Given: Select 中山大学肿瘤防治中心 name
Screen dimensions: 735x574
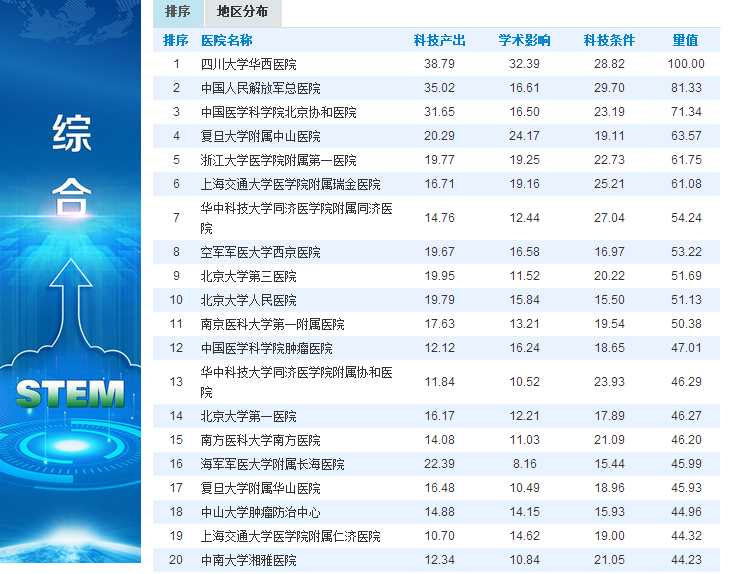Looking at the screenshot, I should 261,512.
